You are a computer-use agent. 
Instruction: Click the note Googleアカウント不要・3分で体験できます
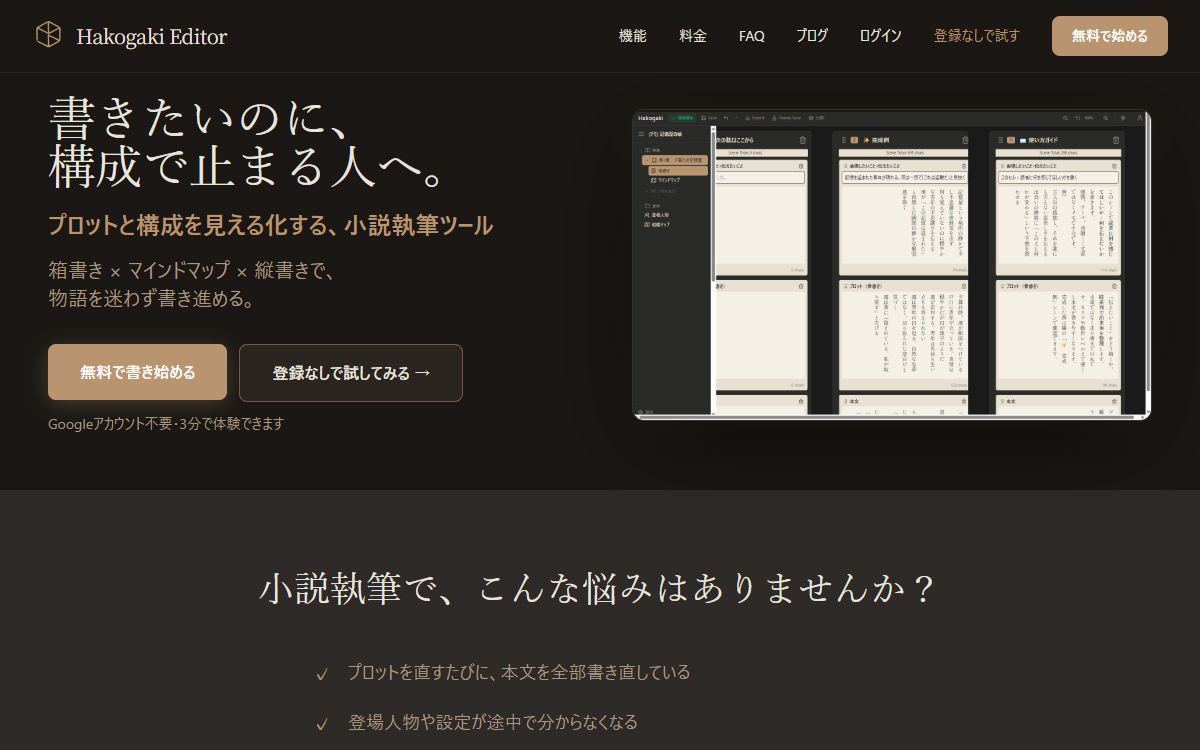click(x=166, y=423)
